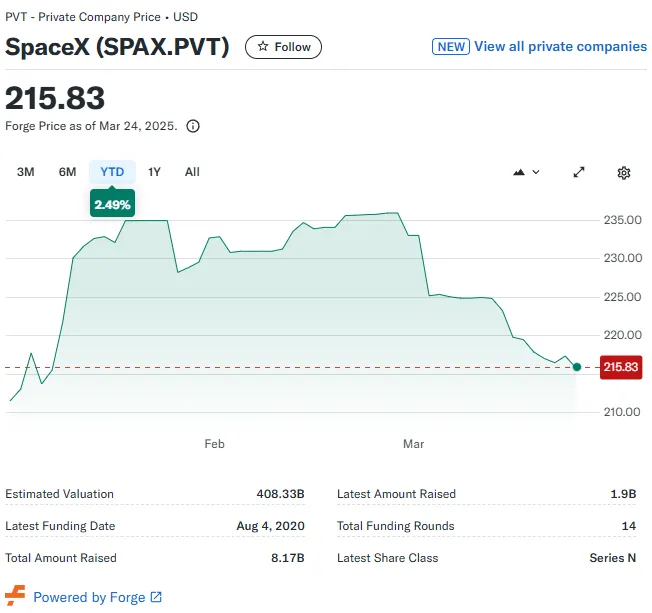Screen dimensions: 652x613
Task: Select the 3M time range
Action: tap(26, 172)
